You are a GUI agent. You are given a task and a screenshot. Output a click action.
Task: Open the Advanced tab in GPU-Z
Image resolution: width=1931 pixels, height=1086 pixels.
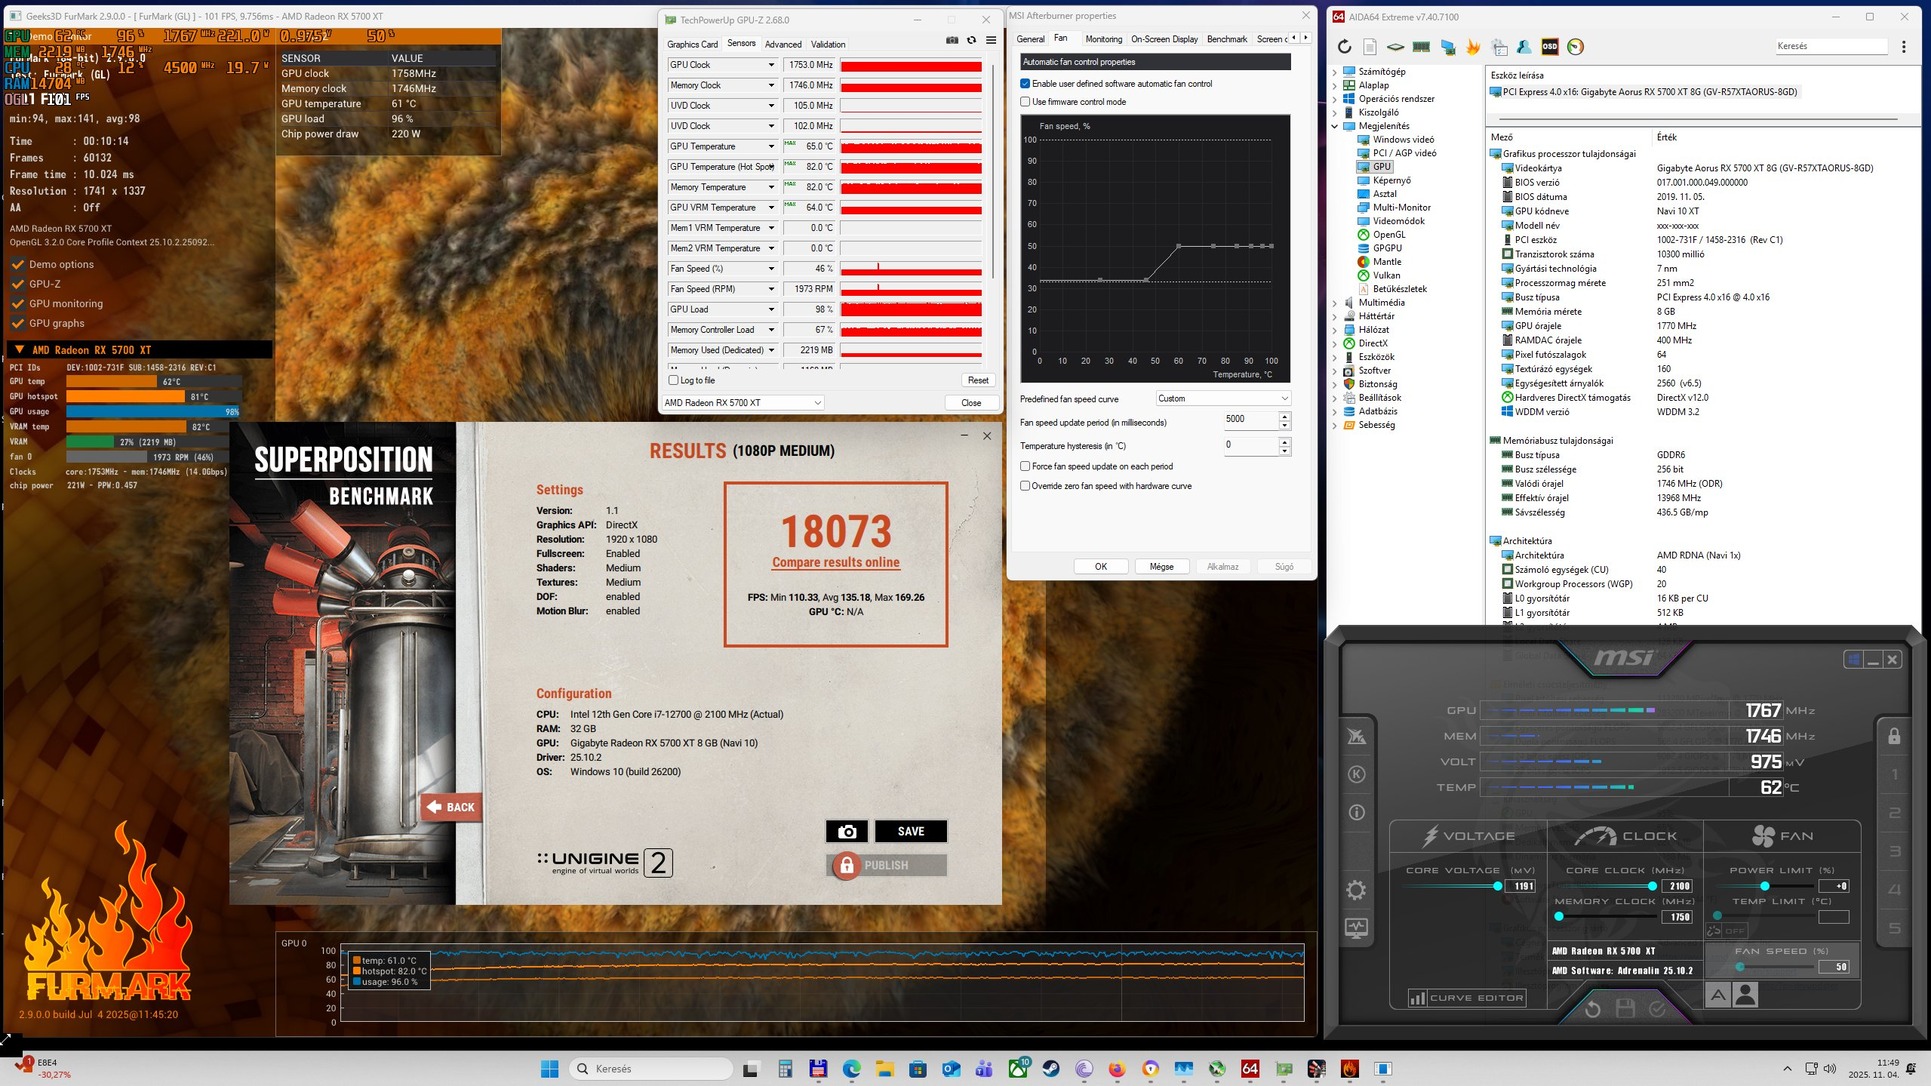coord(783,44)
